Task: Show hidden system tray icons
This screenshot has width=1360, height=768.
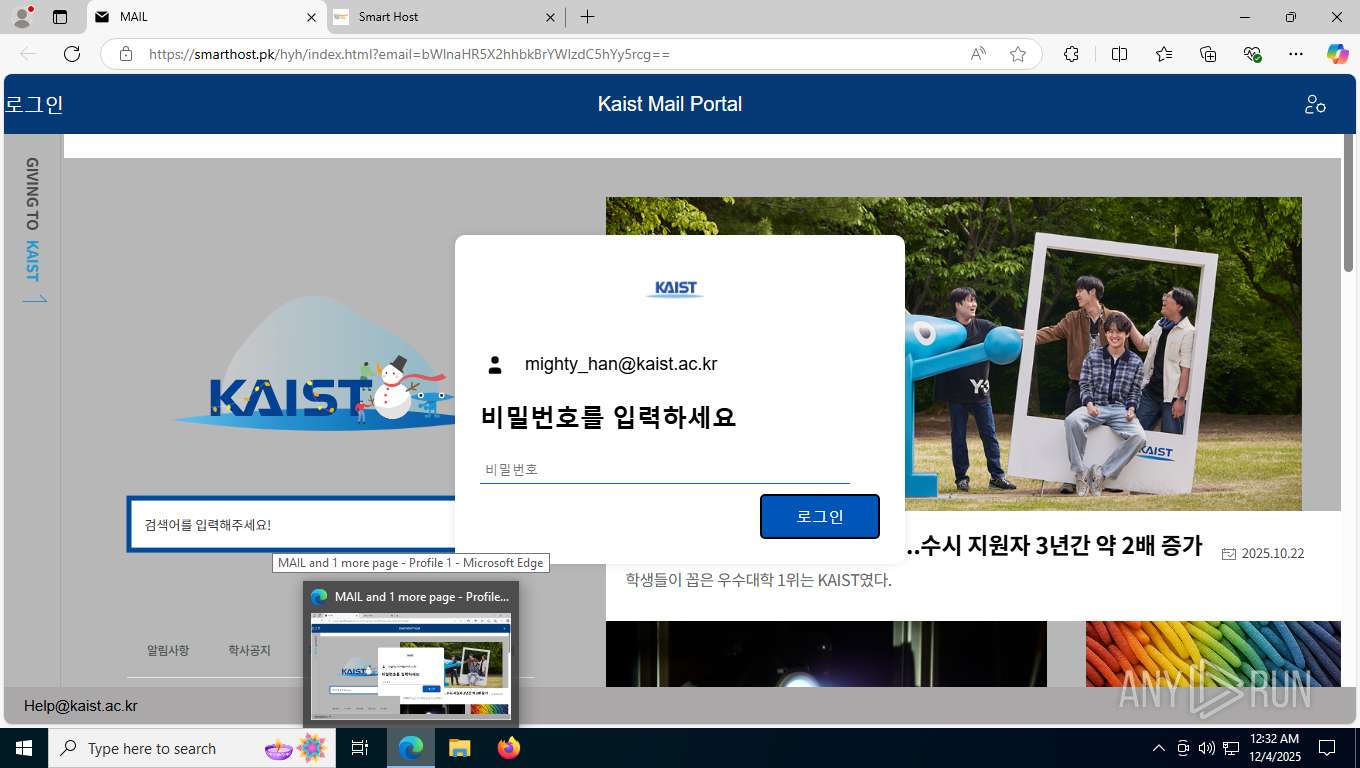Action: tap(1159, 748)
